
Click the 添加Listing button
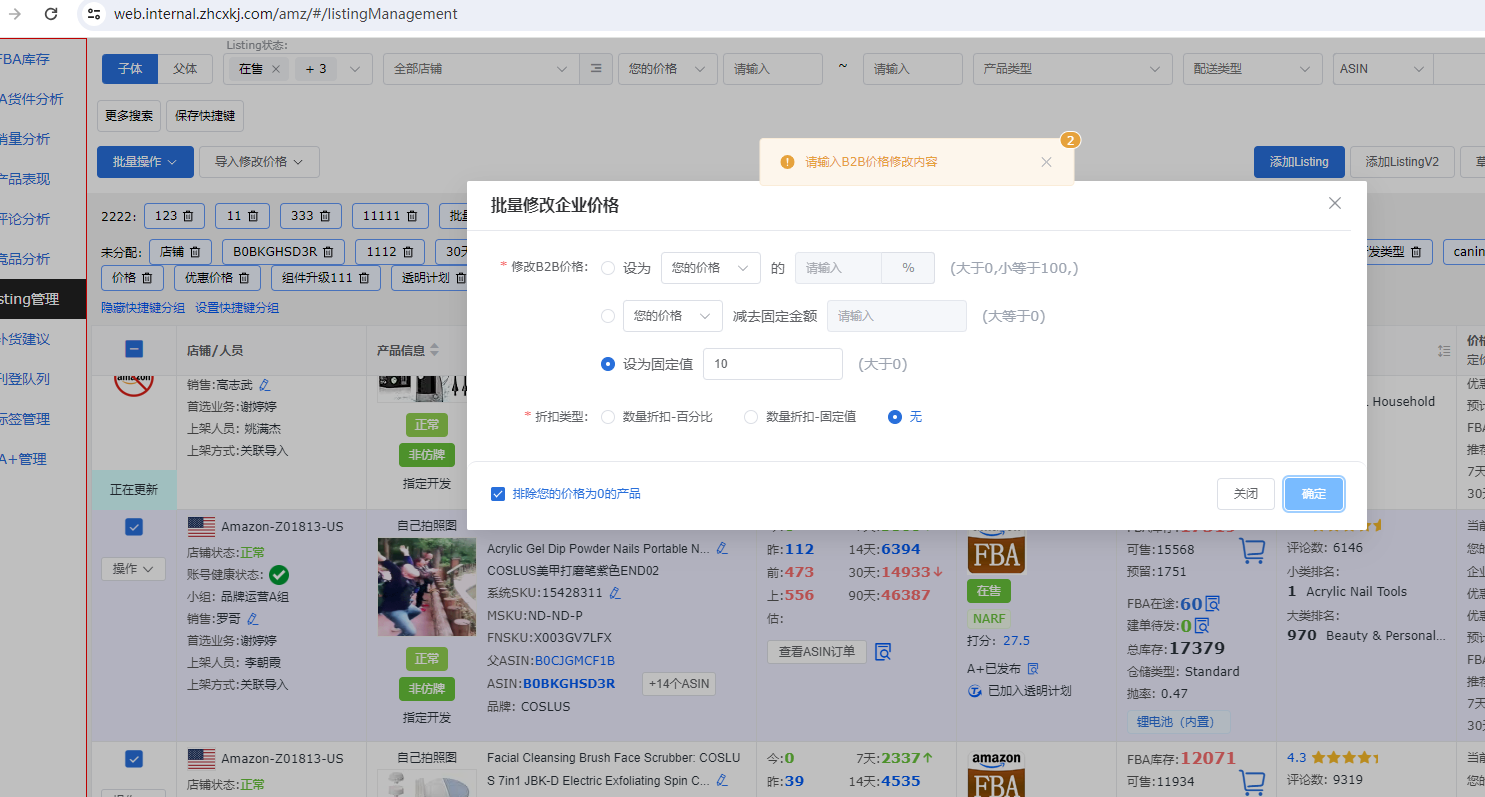pos(1299,162)
